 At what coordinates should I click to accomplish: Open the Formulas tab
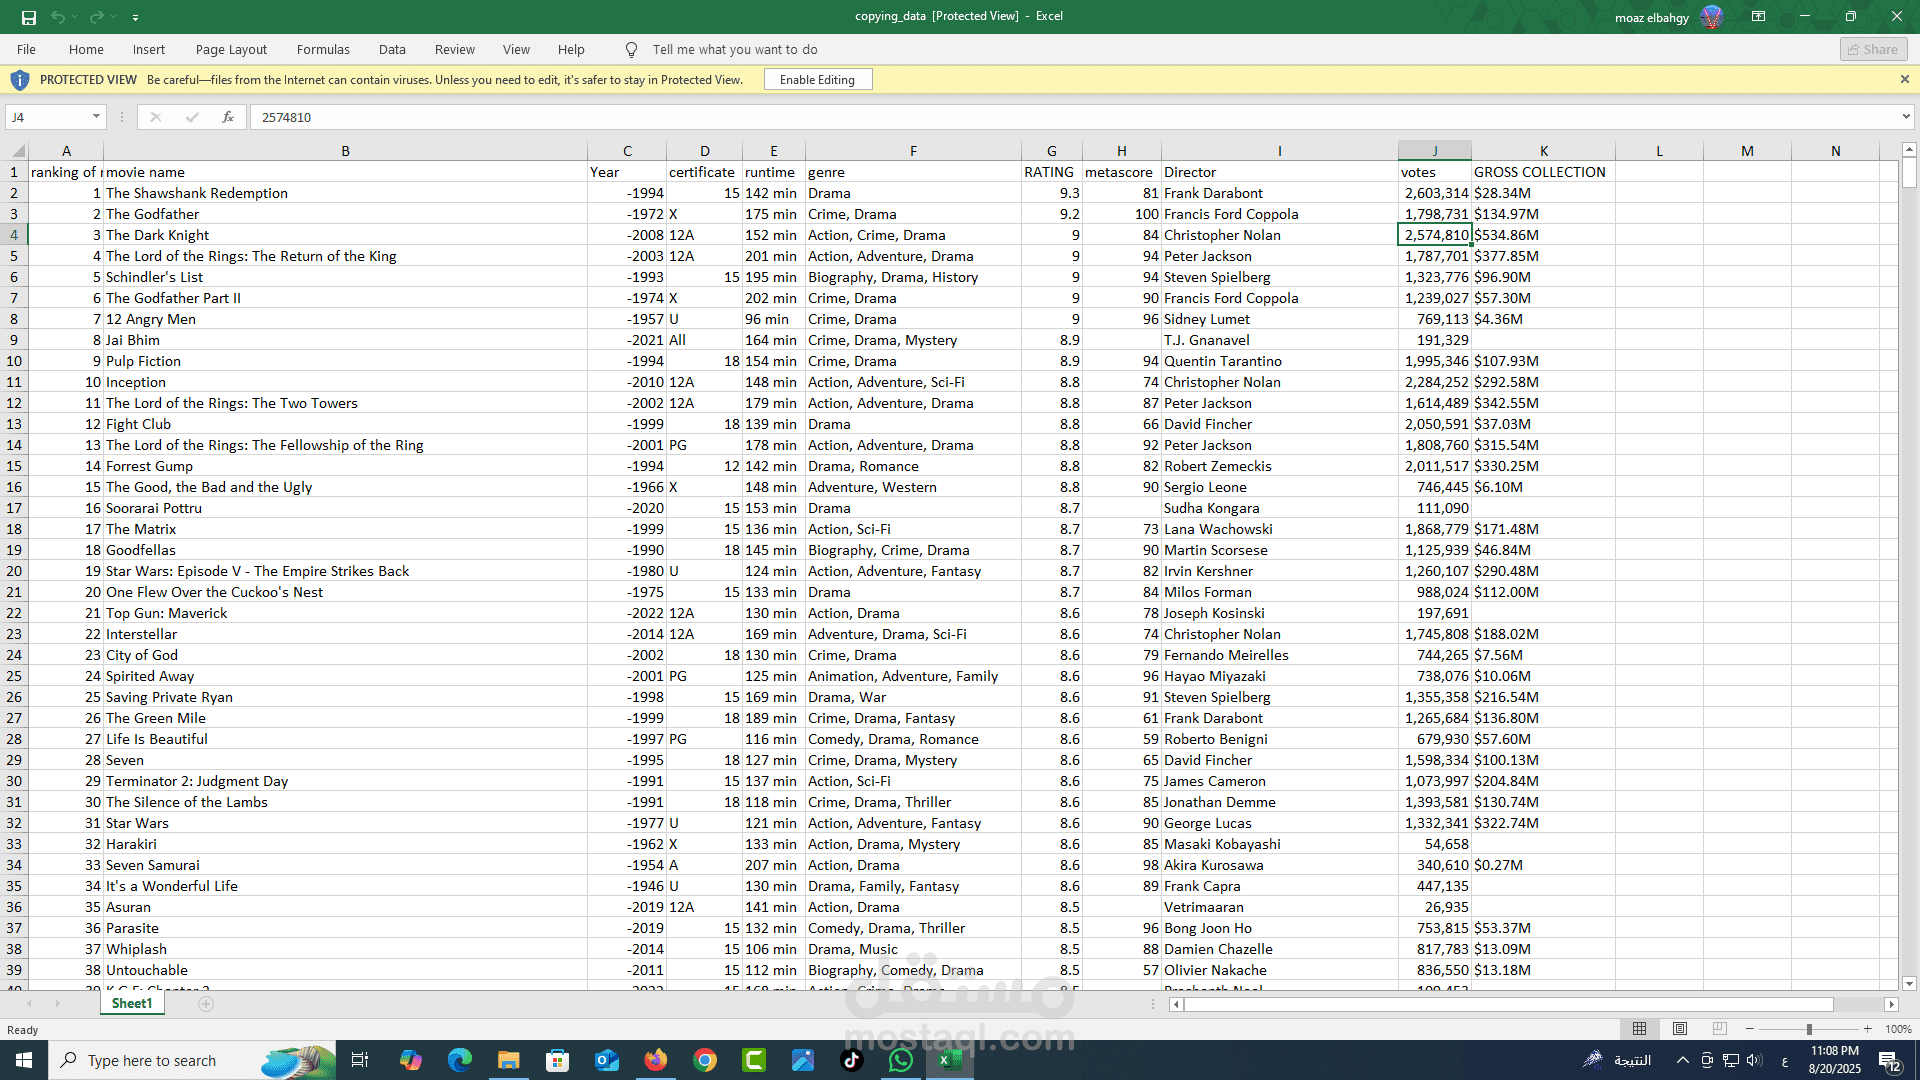coord(323,49)
